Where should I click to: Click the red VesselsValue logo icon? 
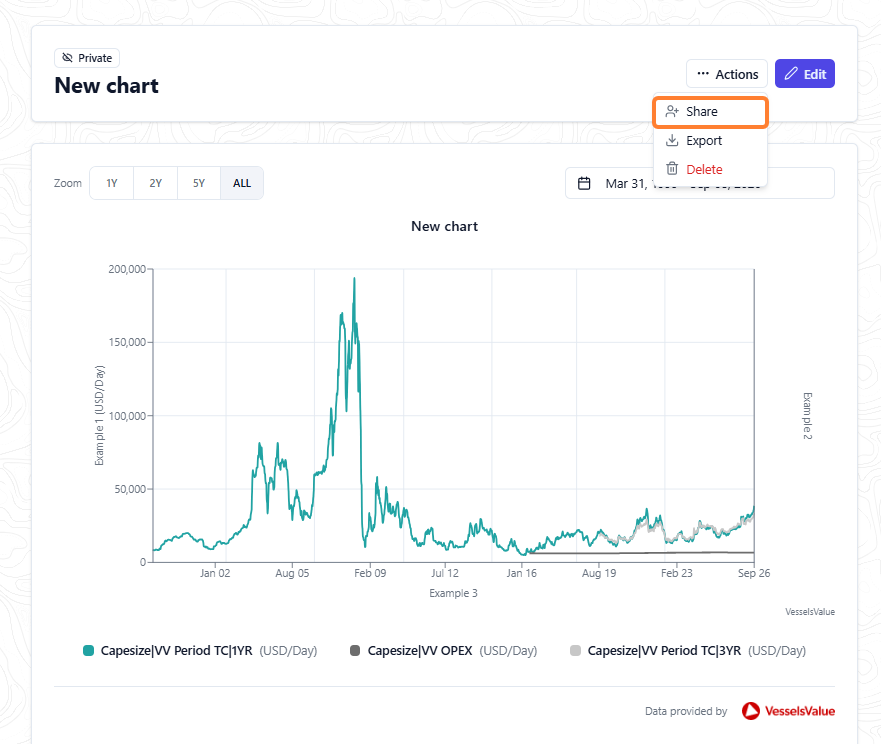point(751,711)
